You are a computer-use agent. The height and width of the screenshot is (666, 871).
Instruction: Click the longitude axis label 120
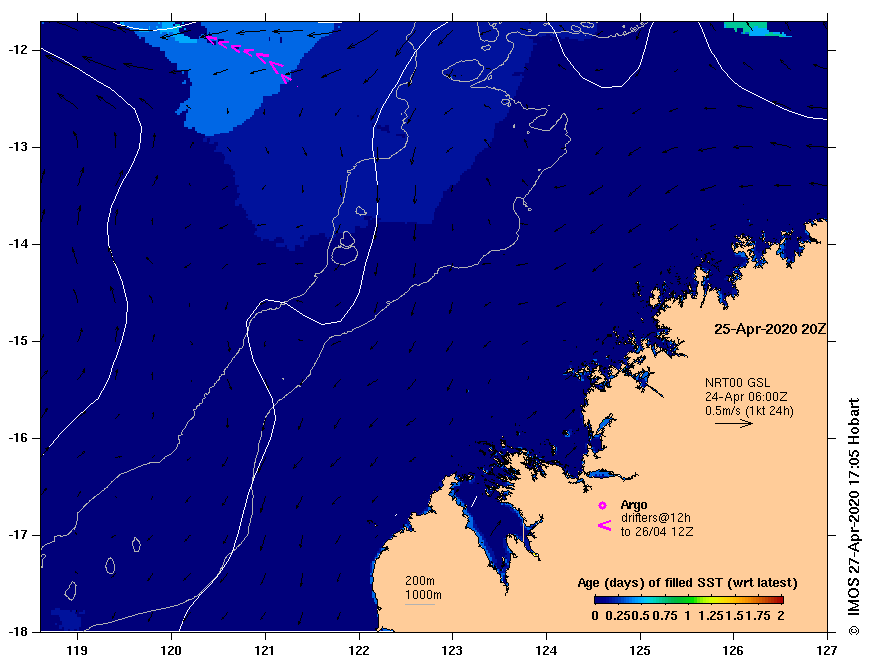pos(171,650)
